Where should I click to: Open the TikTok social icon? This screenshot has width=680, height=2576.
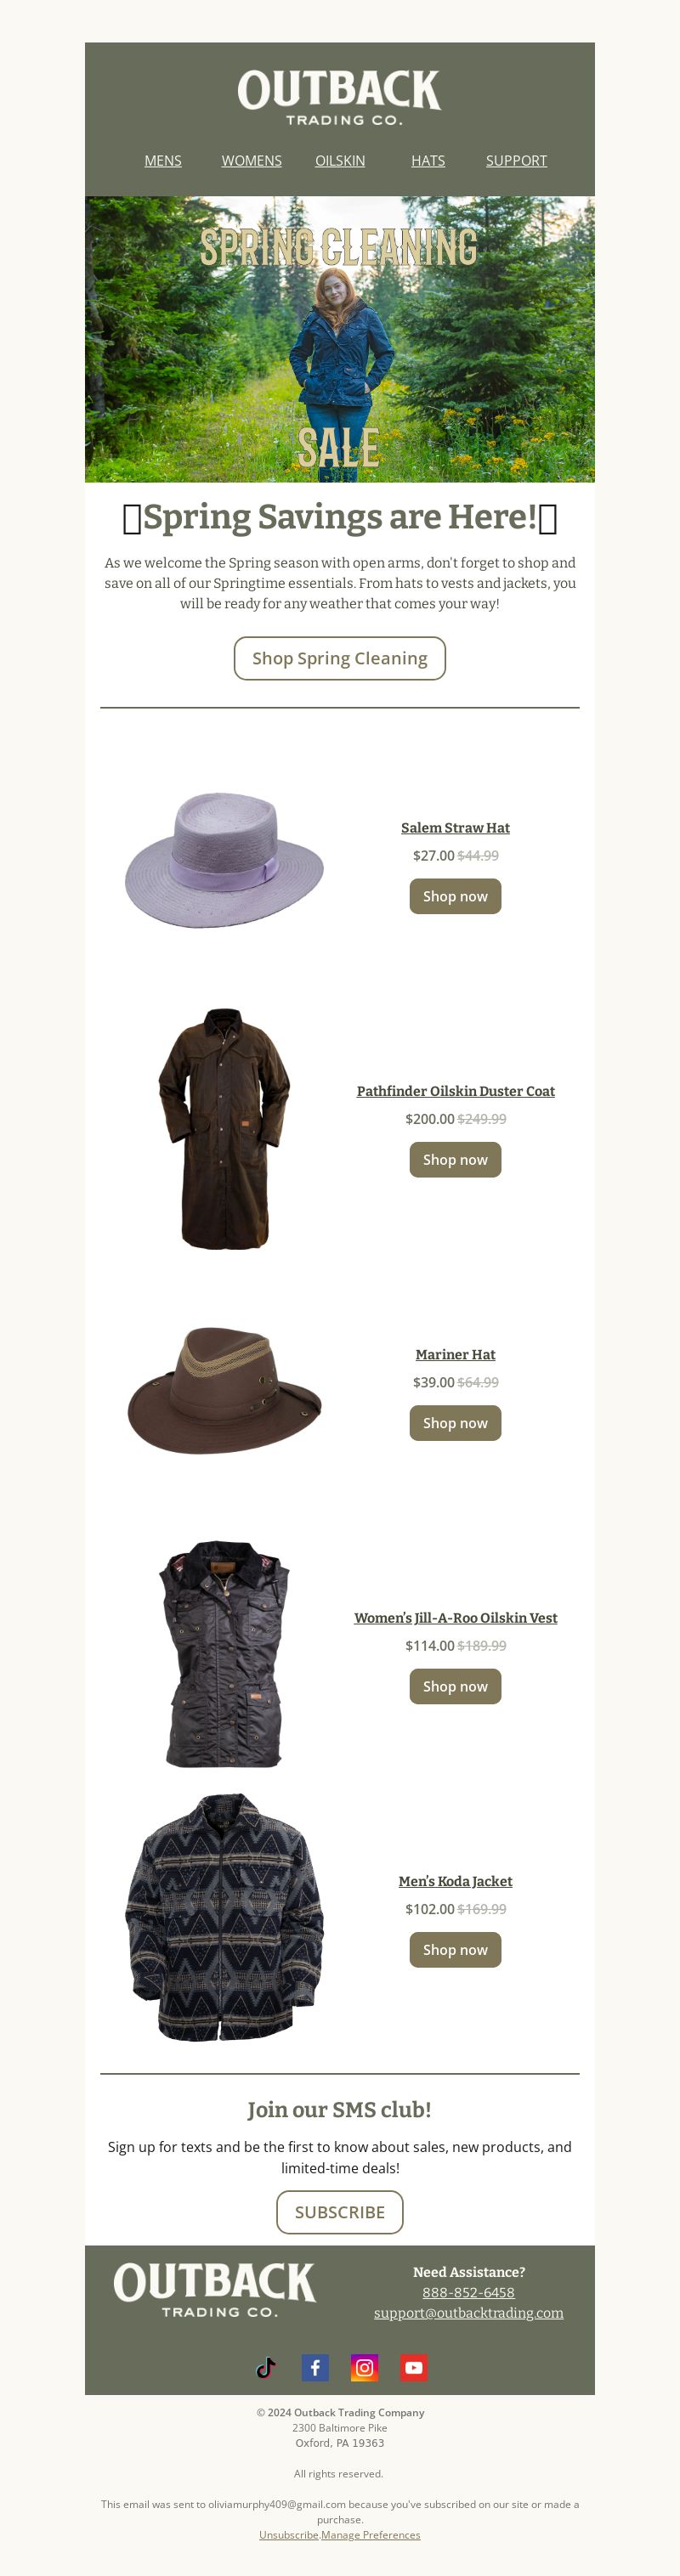[266, 2367]
